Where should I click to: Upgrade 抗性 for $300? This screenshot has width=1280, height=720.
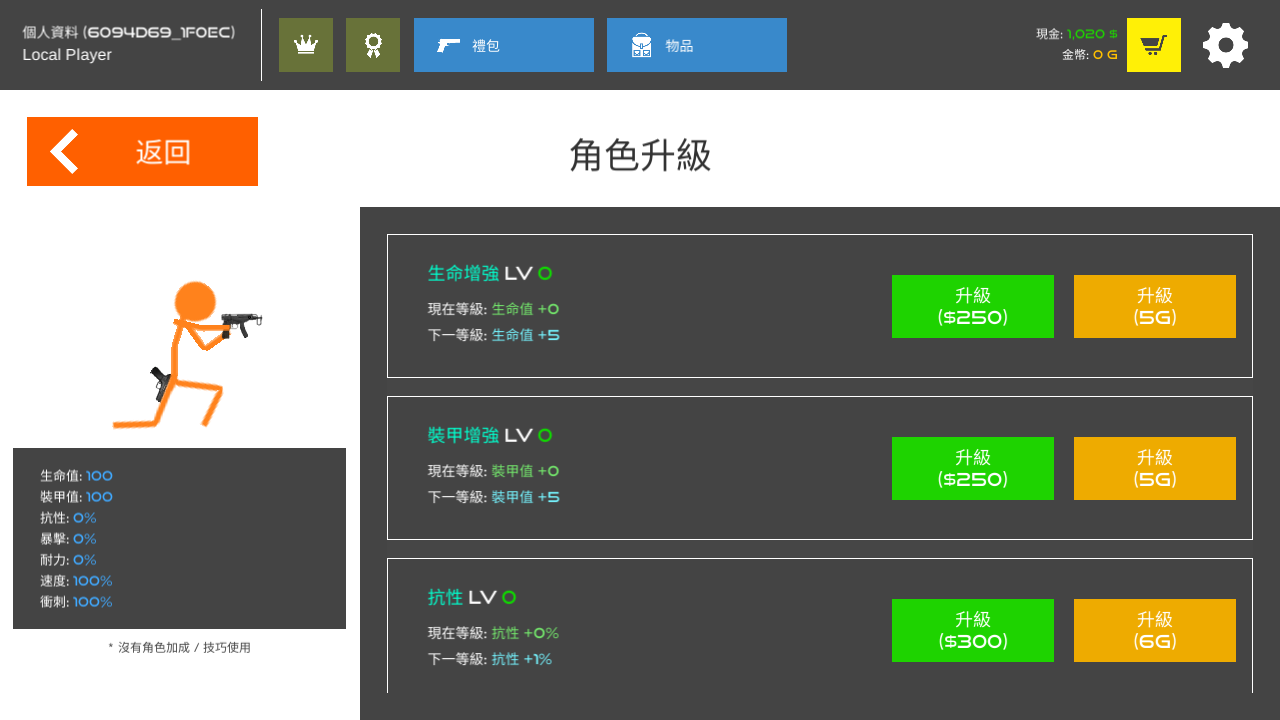(x=973, y=630)
